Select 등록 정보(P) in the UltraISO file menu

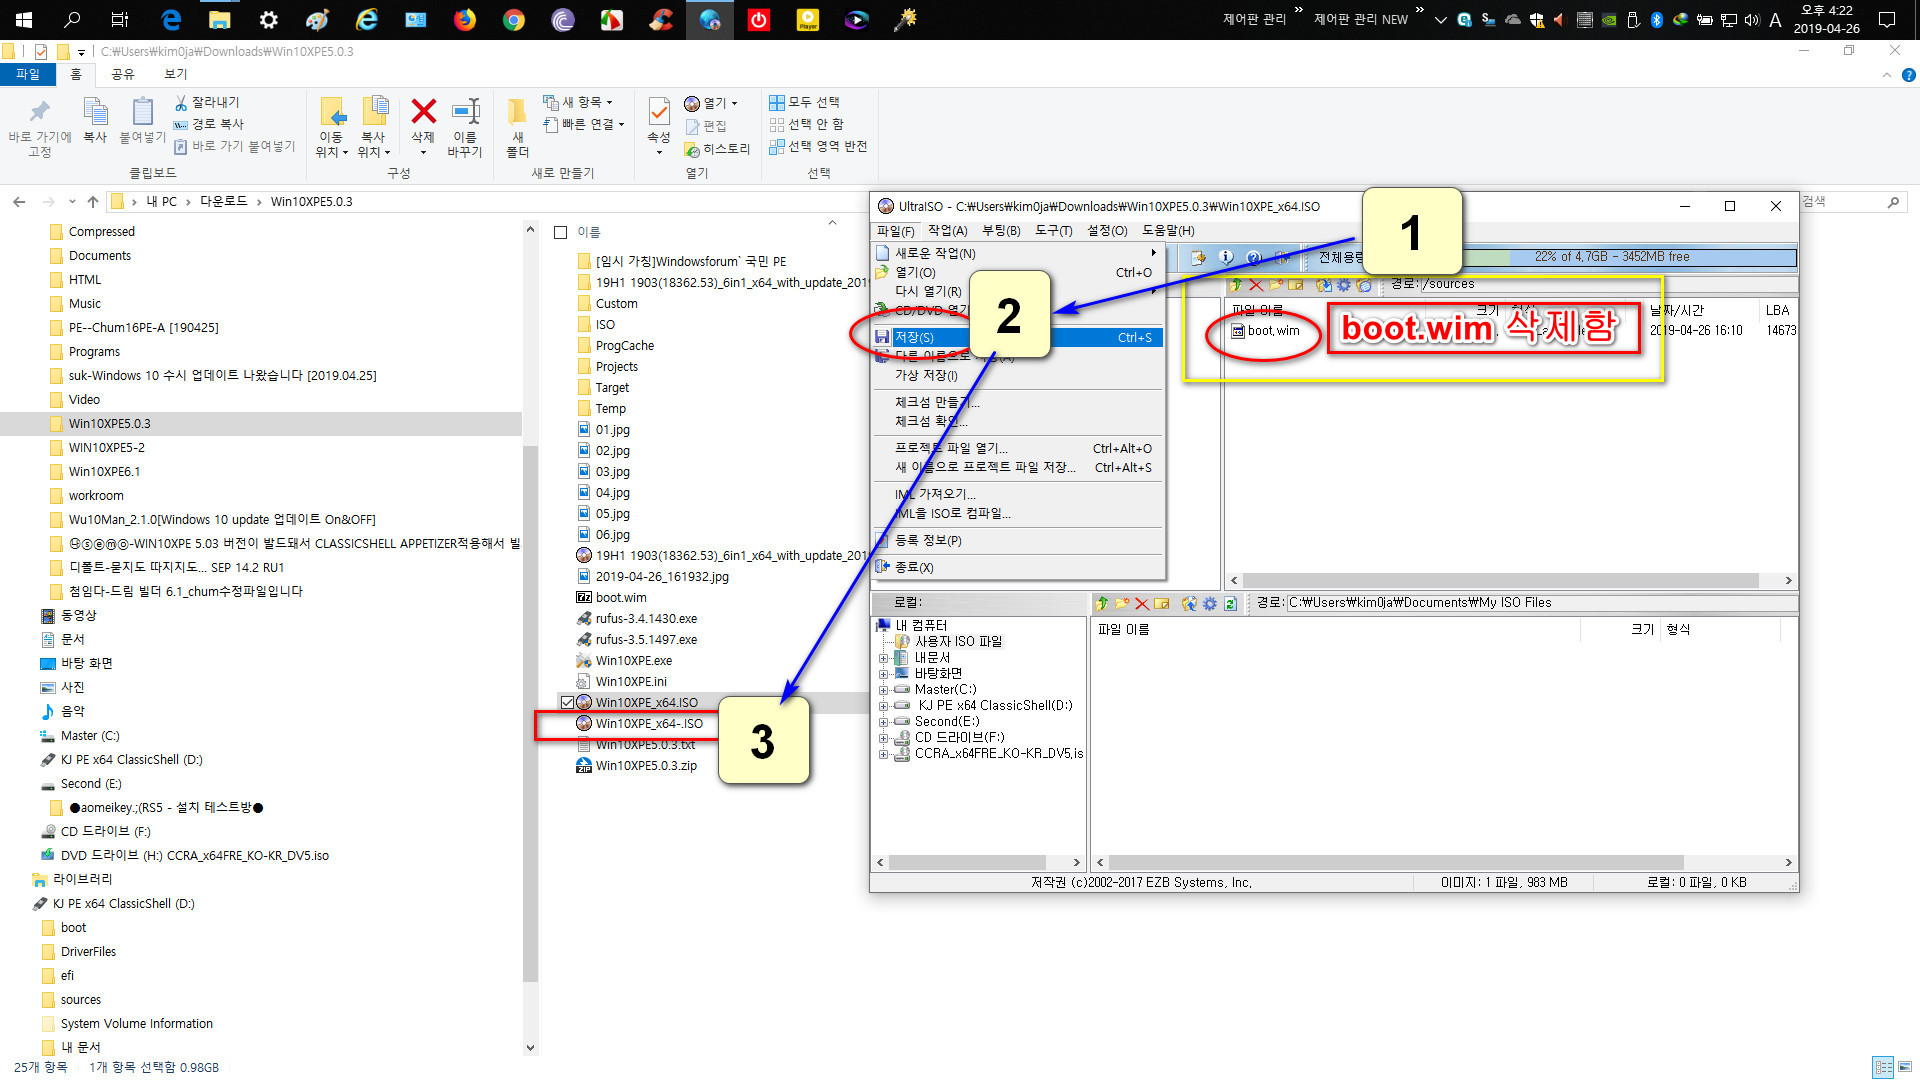click(x=1018, y=540)
